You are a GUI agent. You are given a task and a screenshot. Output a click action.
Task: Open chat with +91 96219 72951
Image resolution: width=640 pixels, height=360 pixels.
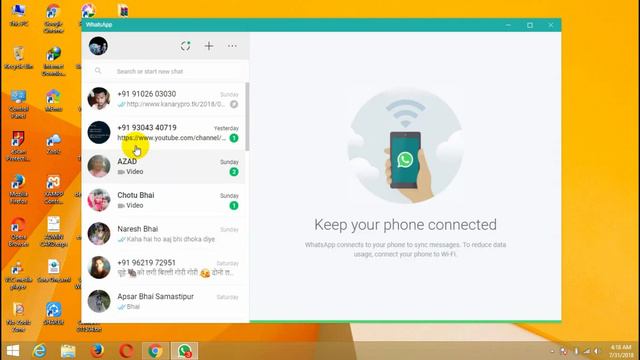[x=164, y=268]
